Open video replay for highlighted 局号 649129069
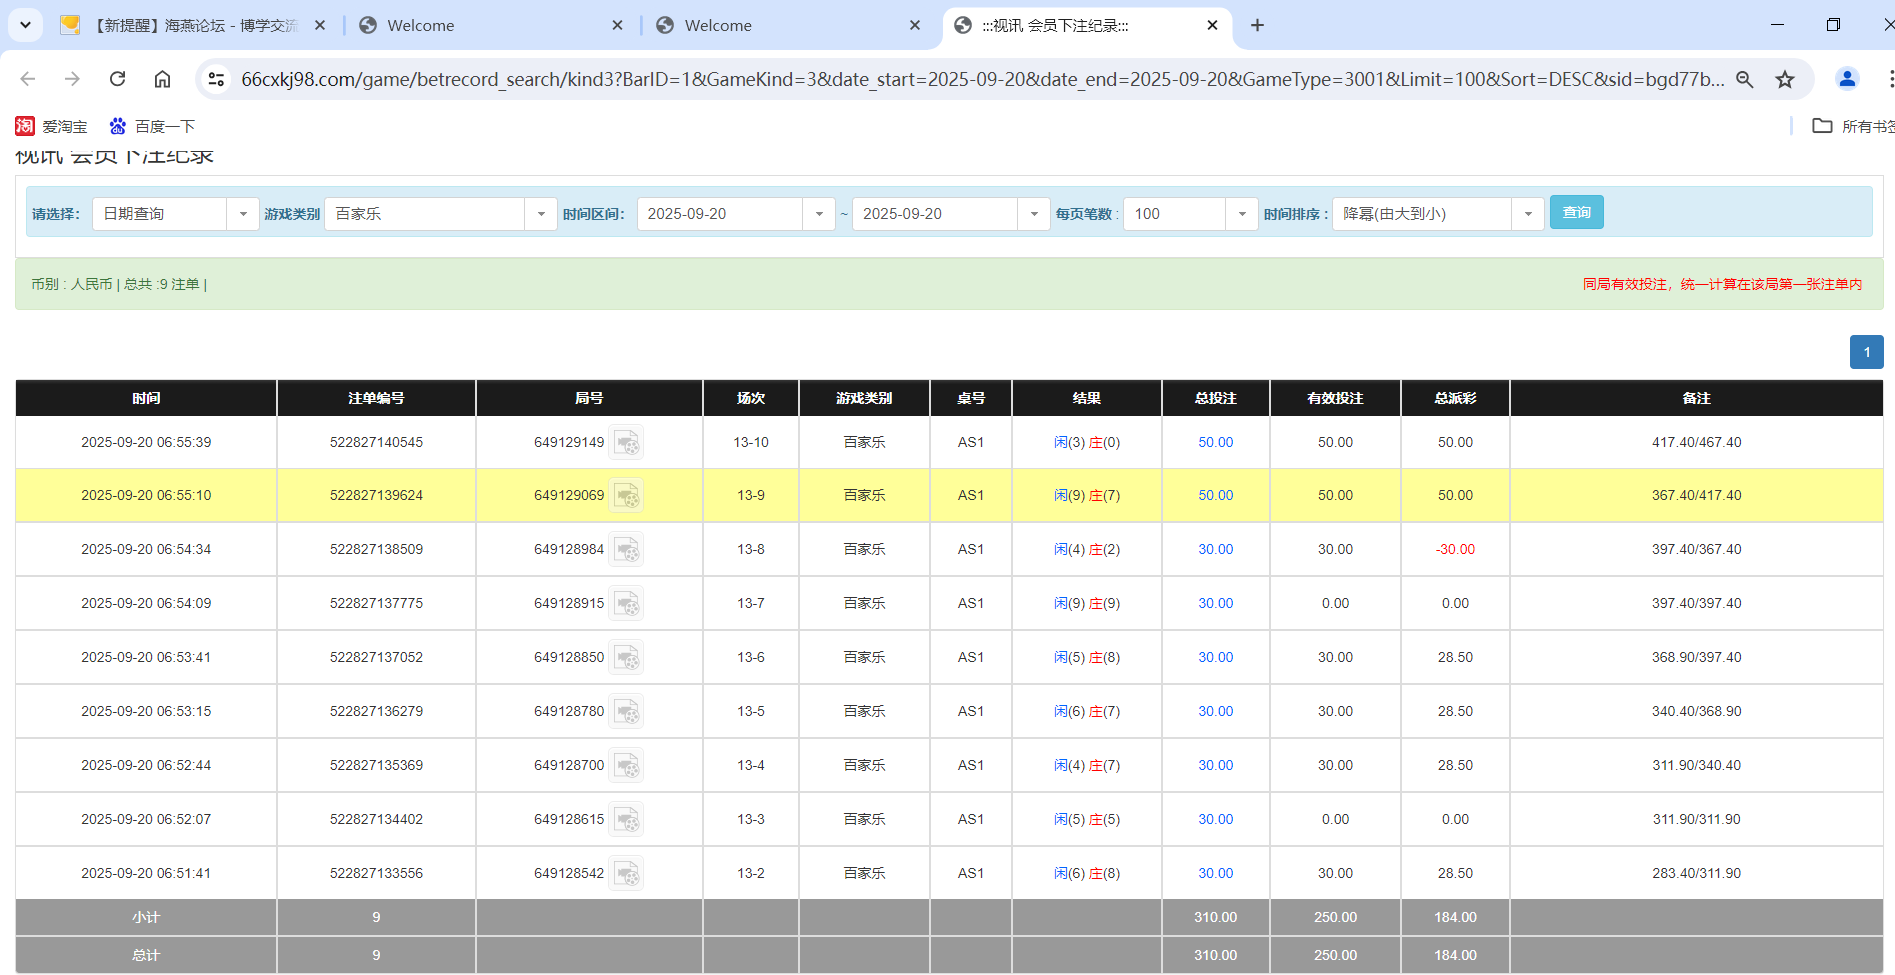The image size is (1895, 975). coord(627,495)
